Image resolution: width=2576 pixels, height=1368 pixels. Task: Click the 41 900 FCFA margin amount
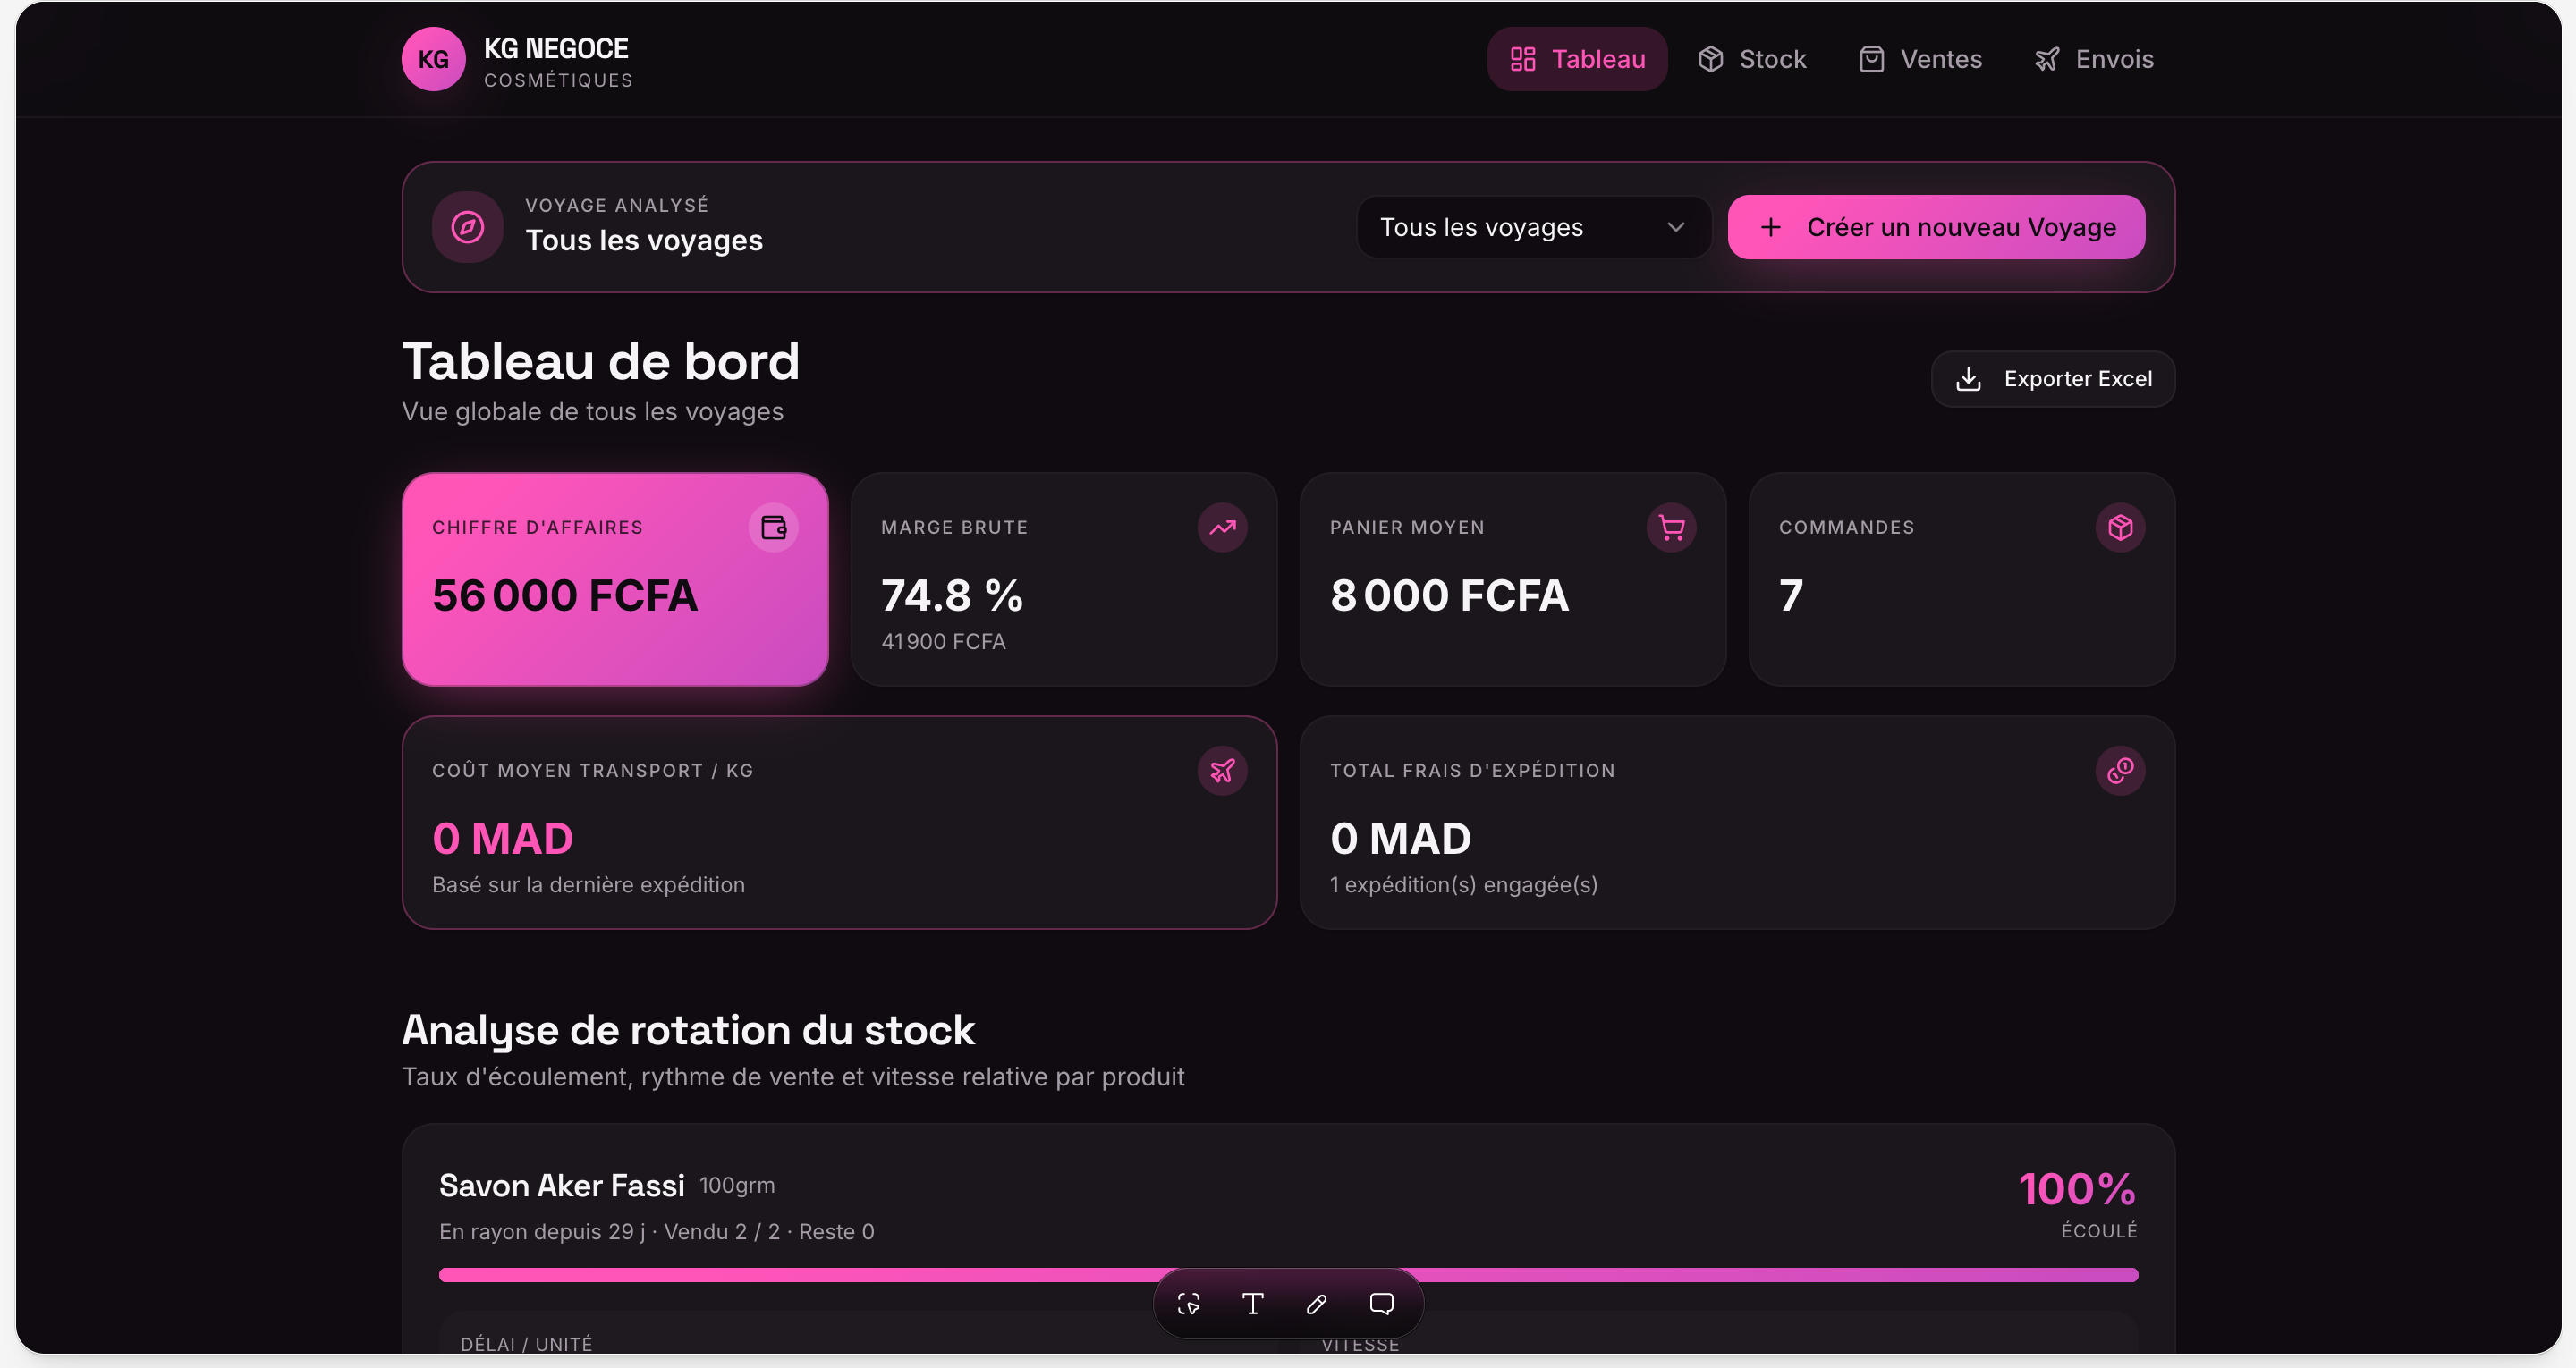tap(943, 641)
